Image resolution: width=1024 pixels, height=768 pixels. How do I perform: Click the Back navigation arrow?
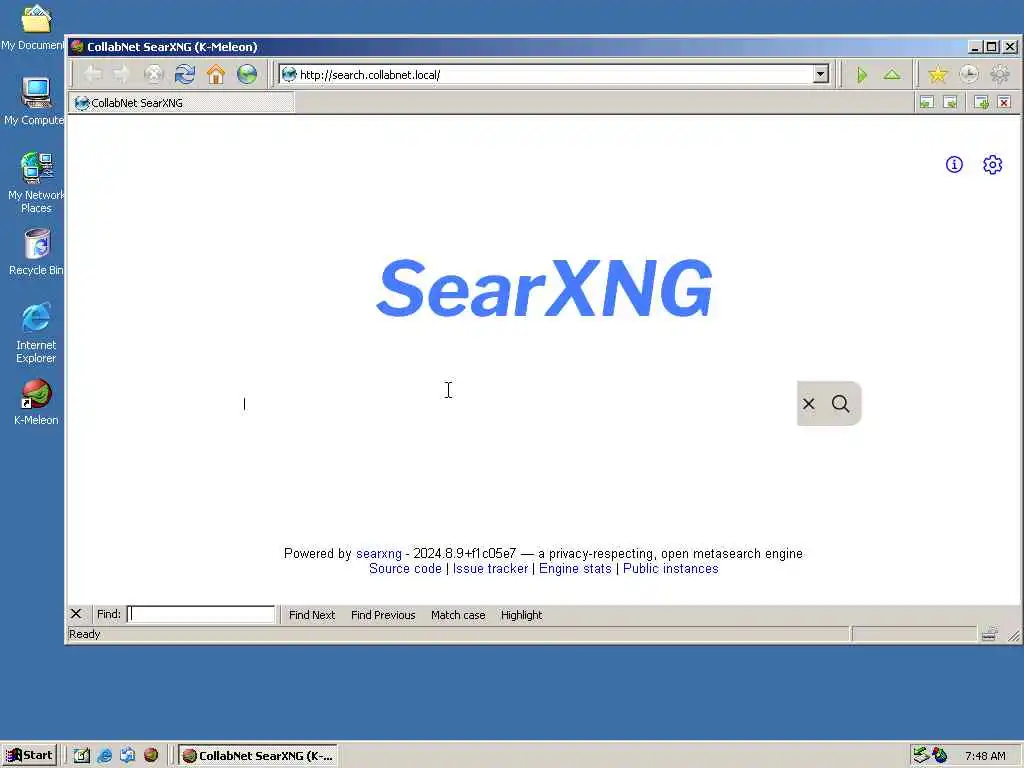click(x=93, y=74)
